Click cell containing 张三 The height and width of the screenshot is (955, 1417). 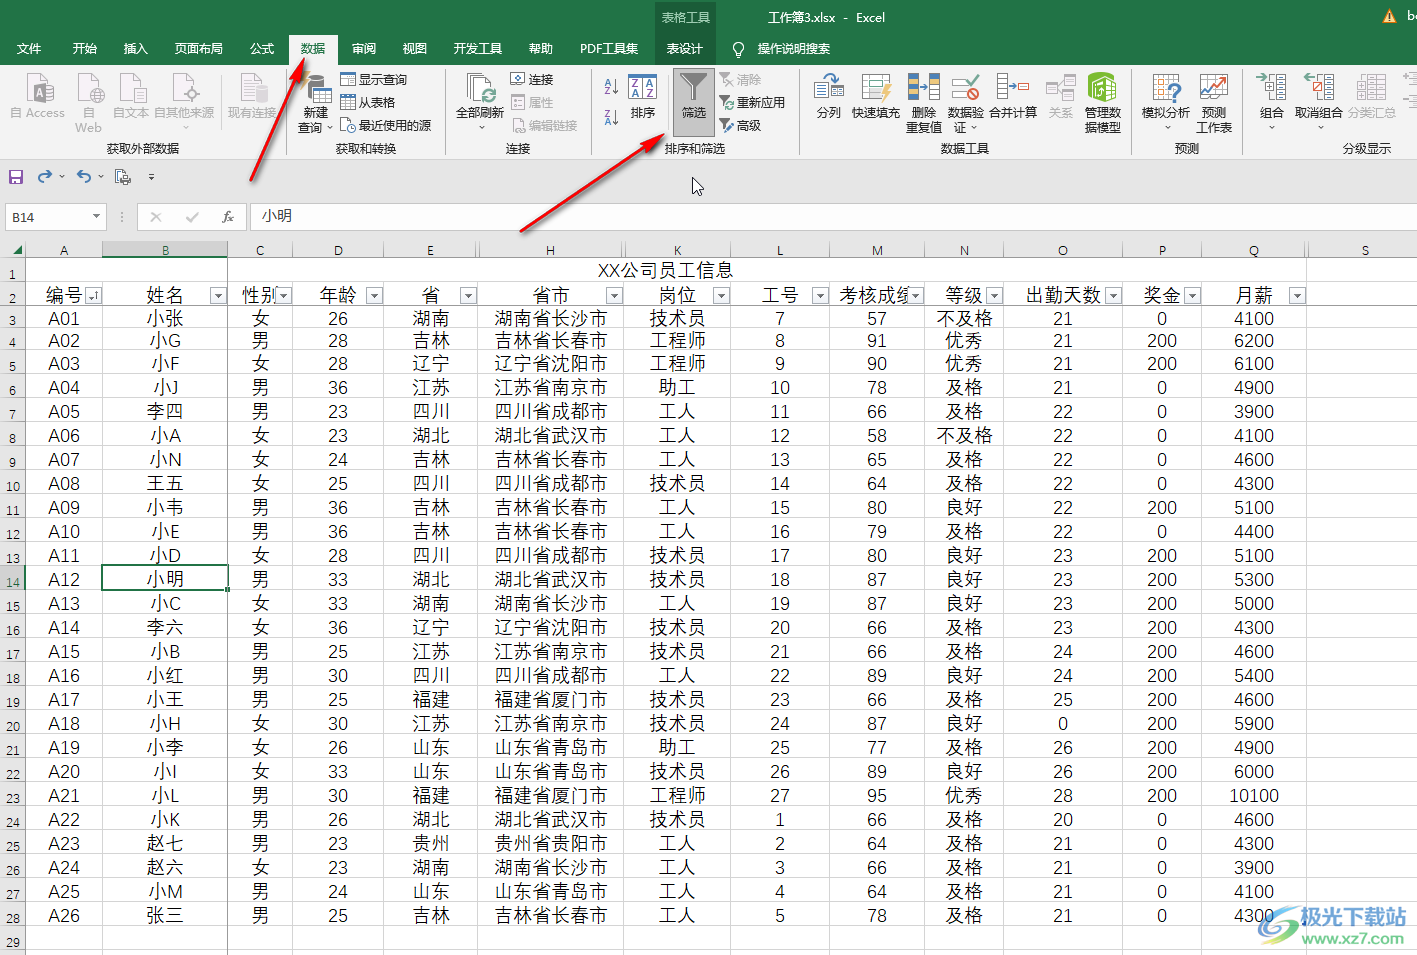pyautogui.click(x=165, y=915)
